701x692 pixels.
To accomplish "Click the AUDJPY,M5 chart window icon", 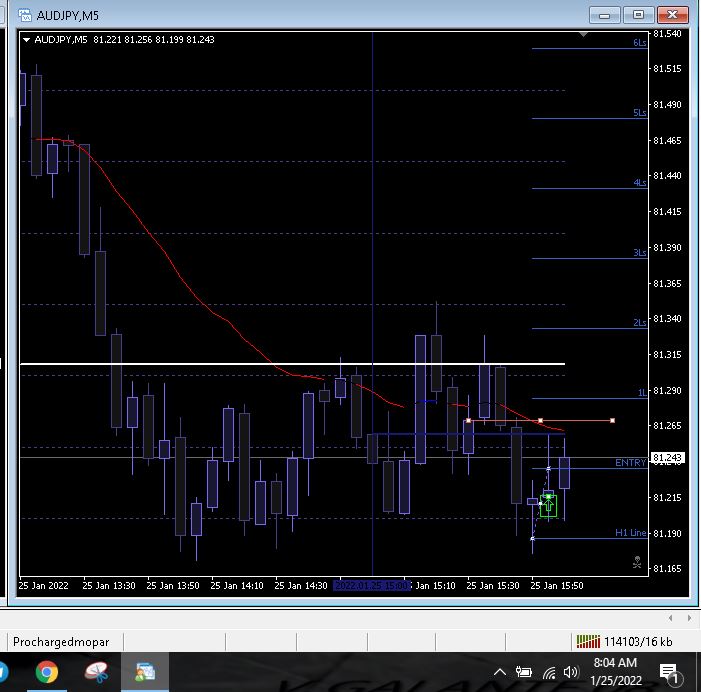I will point(25,15).
